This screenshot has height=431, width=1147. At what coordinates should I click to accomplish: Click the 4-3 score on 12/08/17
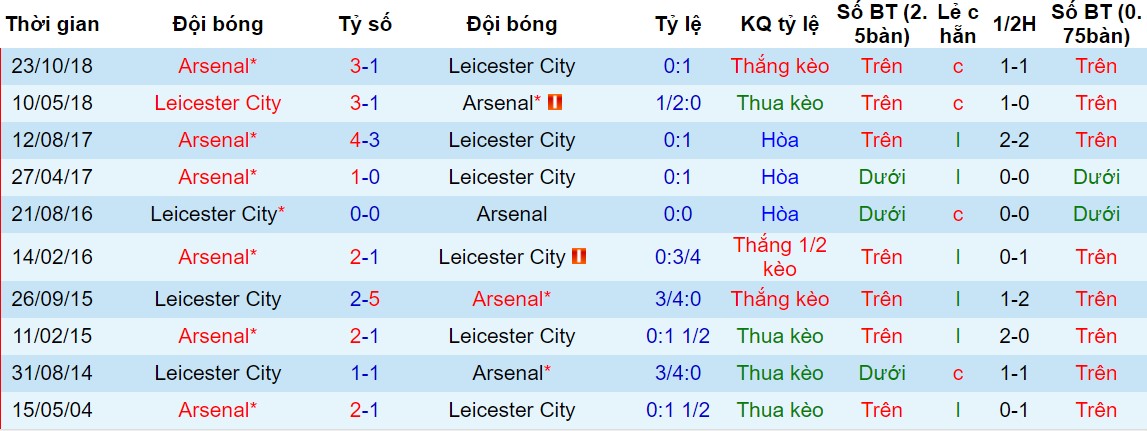364,140
